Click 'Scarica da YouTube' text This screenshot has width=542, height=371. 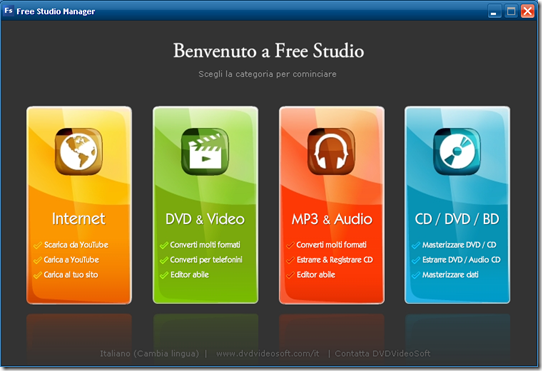(x=76, y=245)
